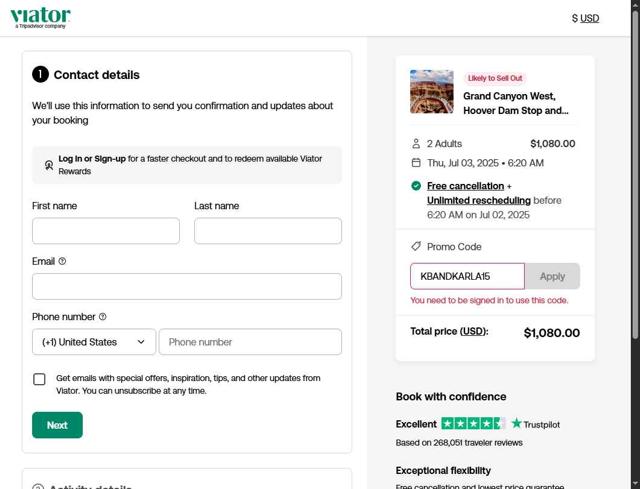The height and width of the screenshot is (489, 640).
Task: Open the Free cancellation link
Action: [x=465, y=186]
